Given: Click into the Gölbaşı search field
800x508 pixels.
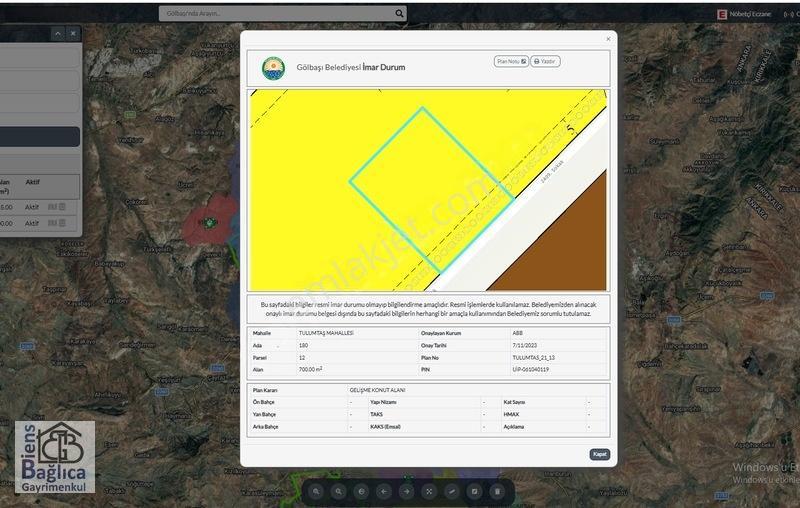Looking at the screenshot, I should pos(277,14).
